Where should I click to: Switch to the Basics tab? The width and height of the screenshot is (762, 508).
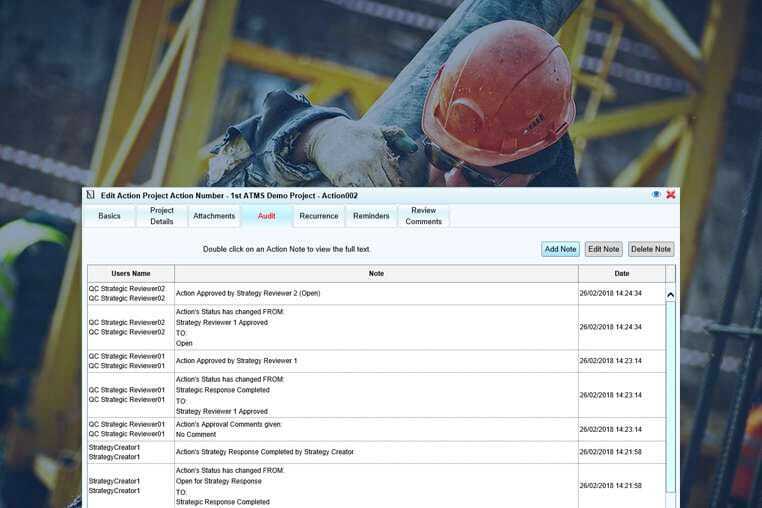coord(109,216)
